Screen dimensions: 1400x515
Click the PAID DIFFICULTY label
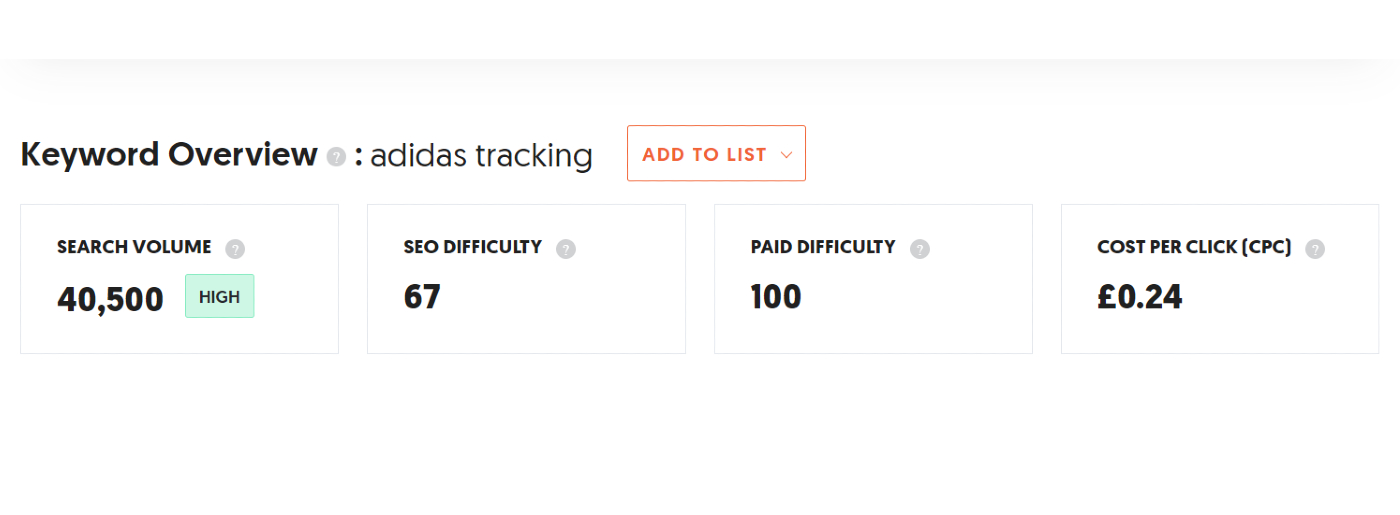pyautogui.click(x=823, y=247)
